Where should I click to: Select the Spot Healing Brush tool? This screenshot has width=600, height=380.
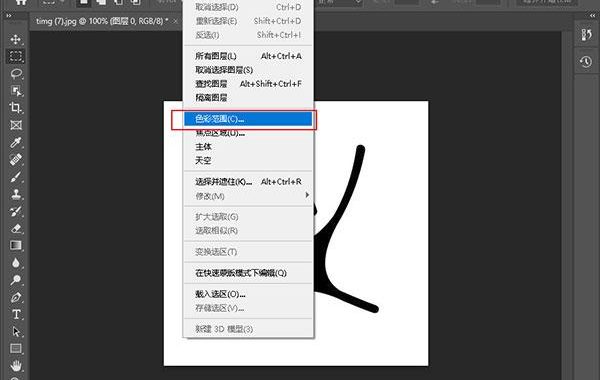point(16,160)
